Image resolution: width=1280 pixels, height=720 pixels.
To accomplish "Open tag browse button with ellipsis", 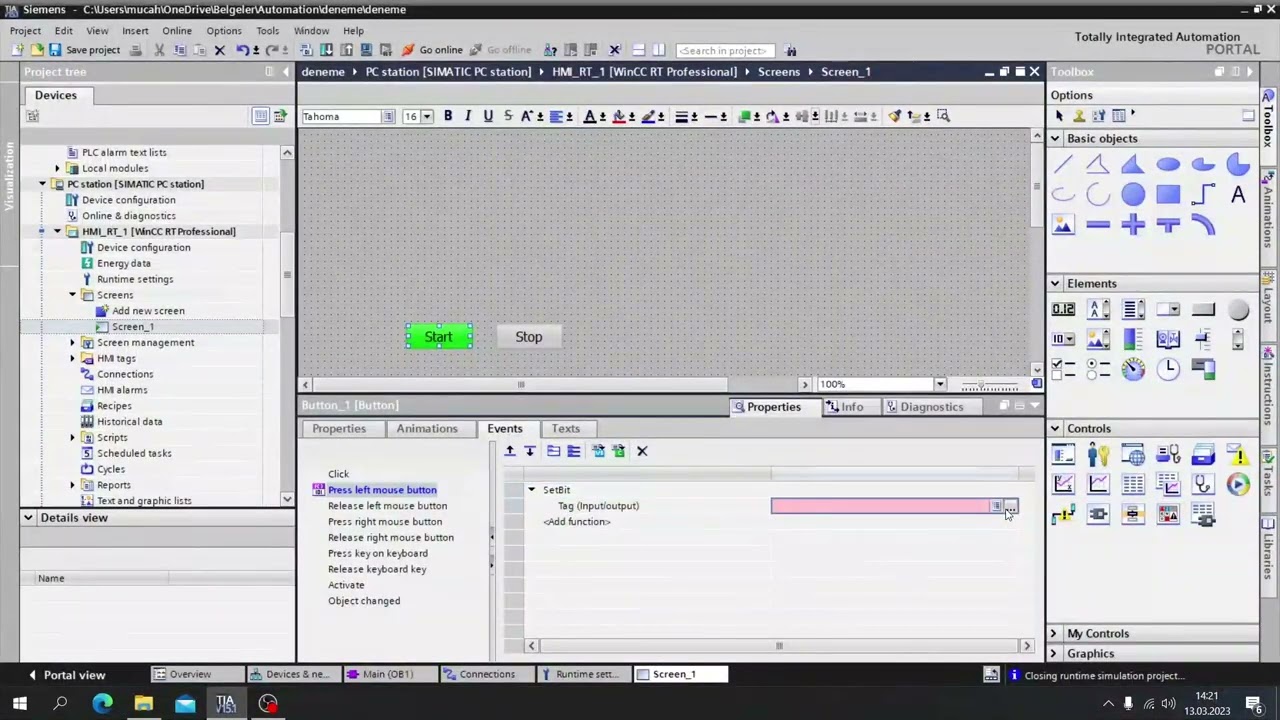I will [1010, 506].
